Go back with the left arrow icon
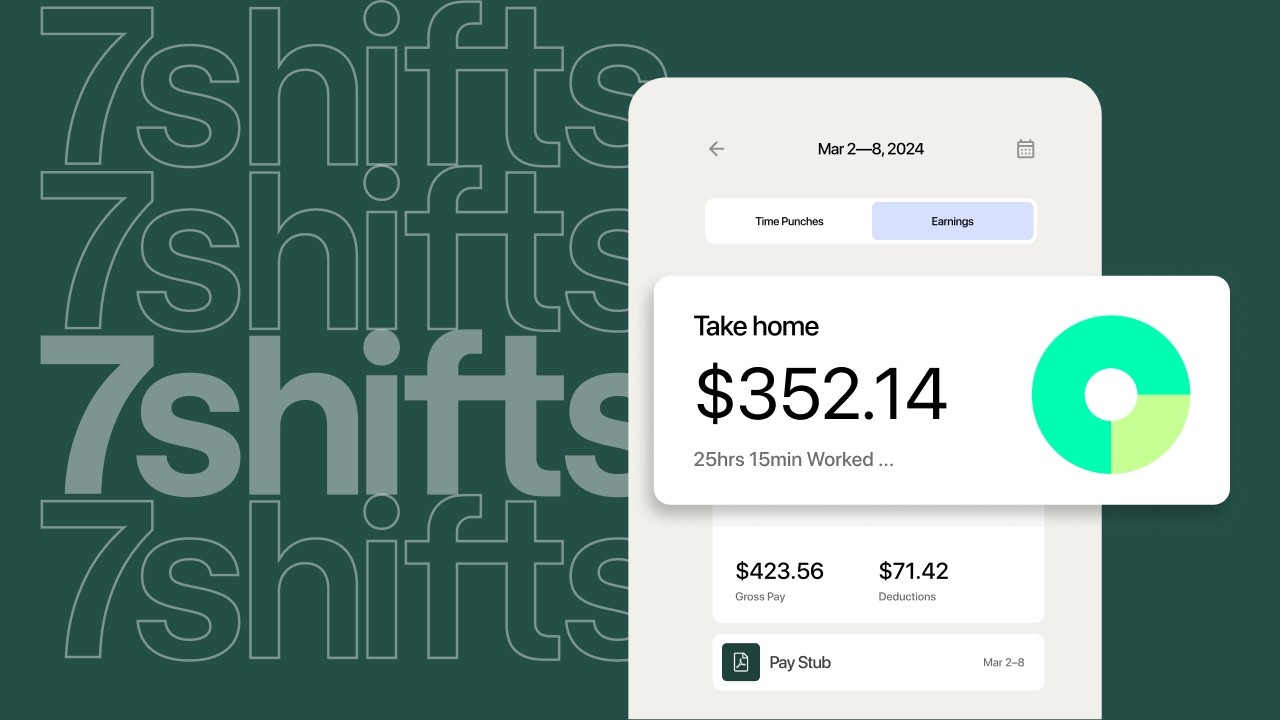The image size is (1280, 720). pos(716,149)
